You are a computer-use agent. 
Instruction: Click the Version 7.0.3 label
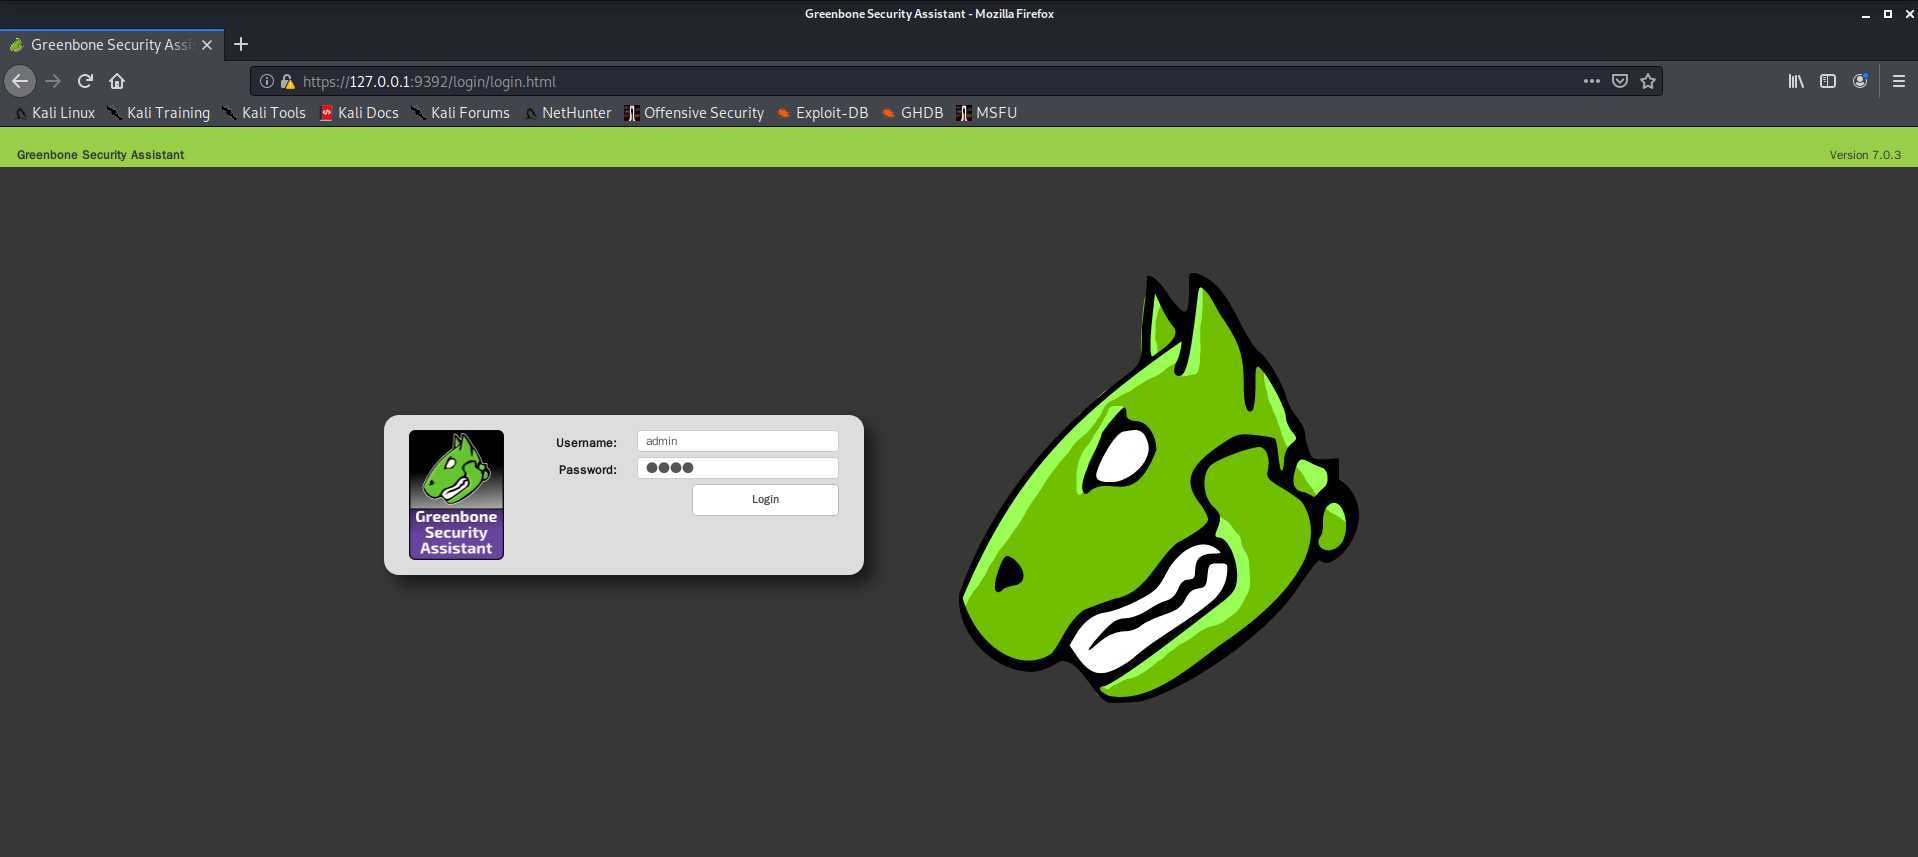click(1865, 155)
